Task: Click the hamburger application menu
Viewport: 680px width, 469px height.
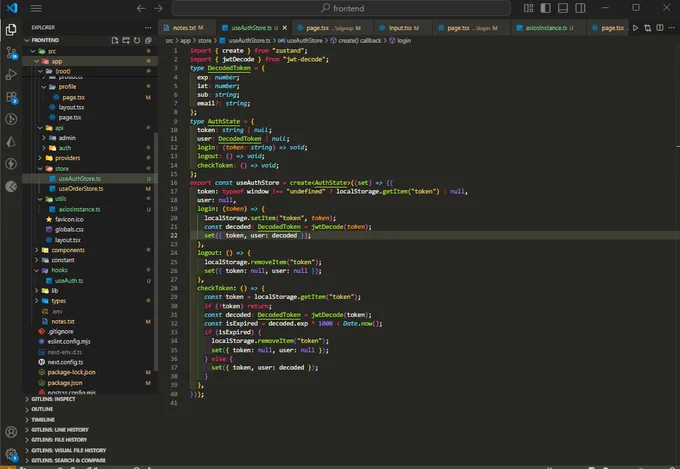Action: [36, 8]
